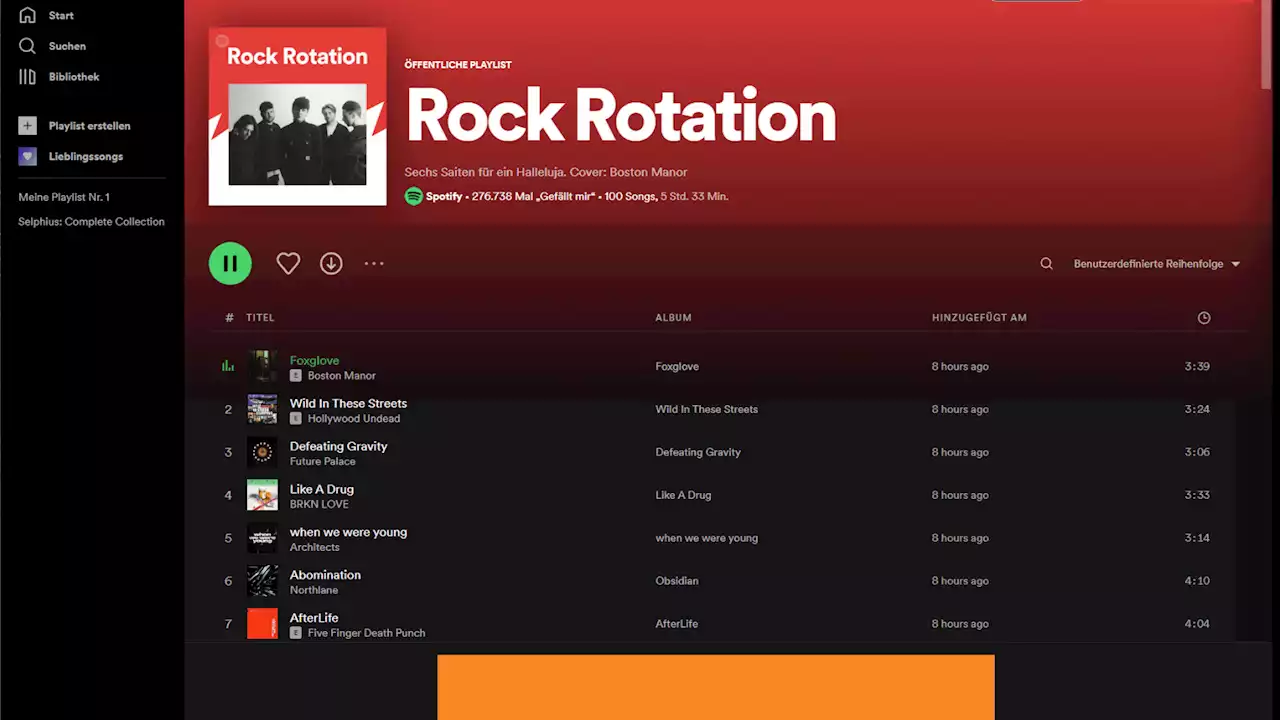The height and width of the screenshot is (720, 1280).
Task: Click the Abomination cover thumbnail
Action: [x=262, y=581]
